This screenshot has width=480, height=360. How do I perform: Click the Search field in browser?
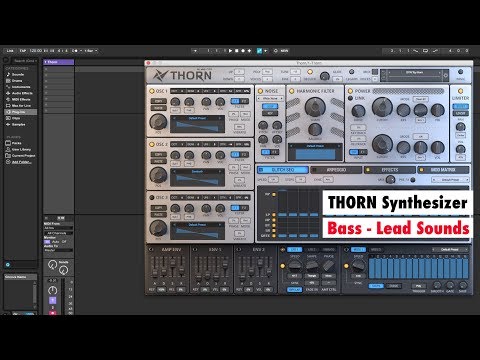24,61
